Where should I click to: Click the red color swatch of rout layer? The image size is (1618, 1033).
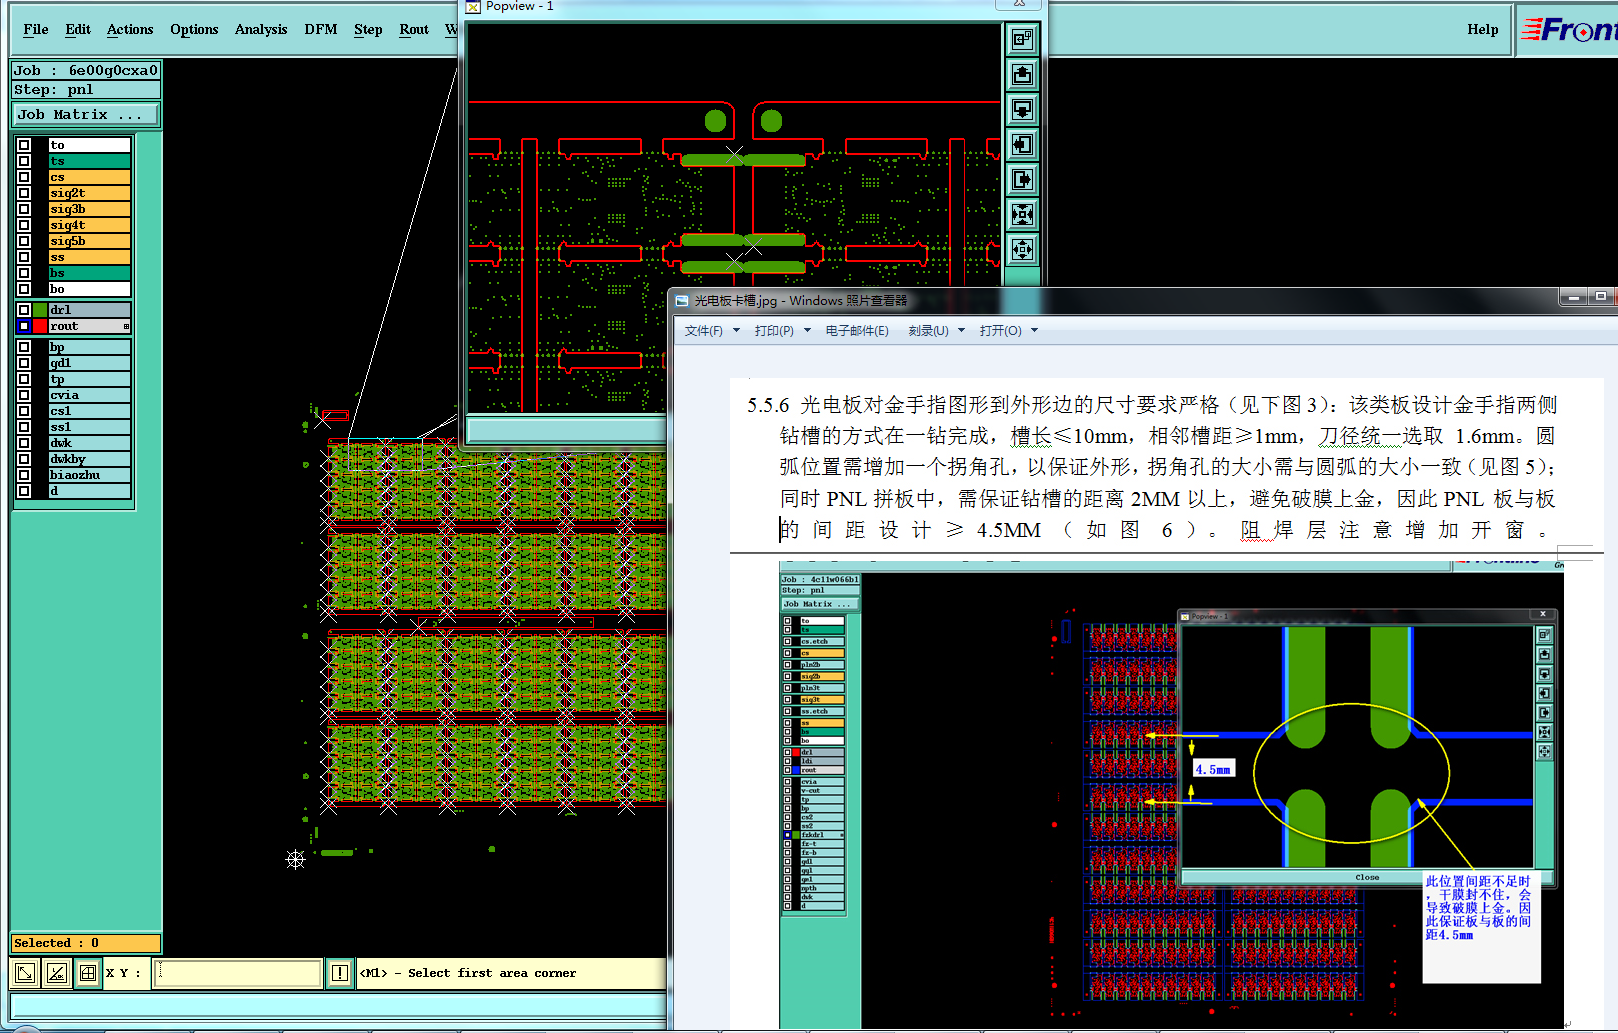40,326
